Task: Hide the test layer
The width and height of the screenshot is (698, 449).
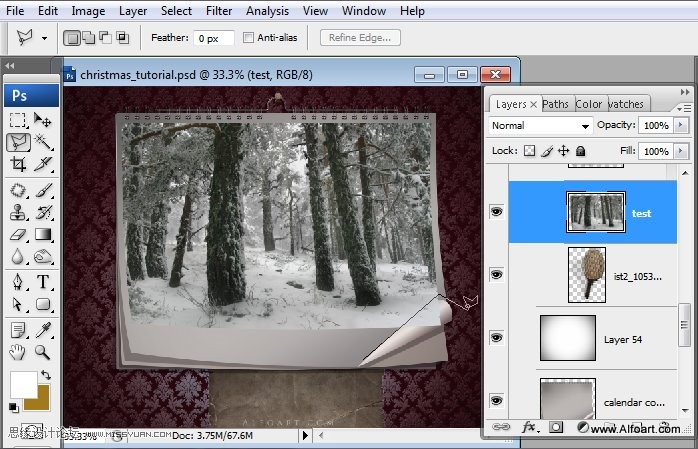Action: coord(497,211)
